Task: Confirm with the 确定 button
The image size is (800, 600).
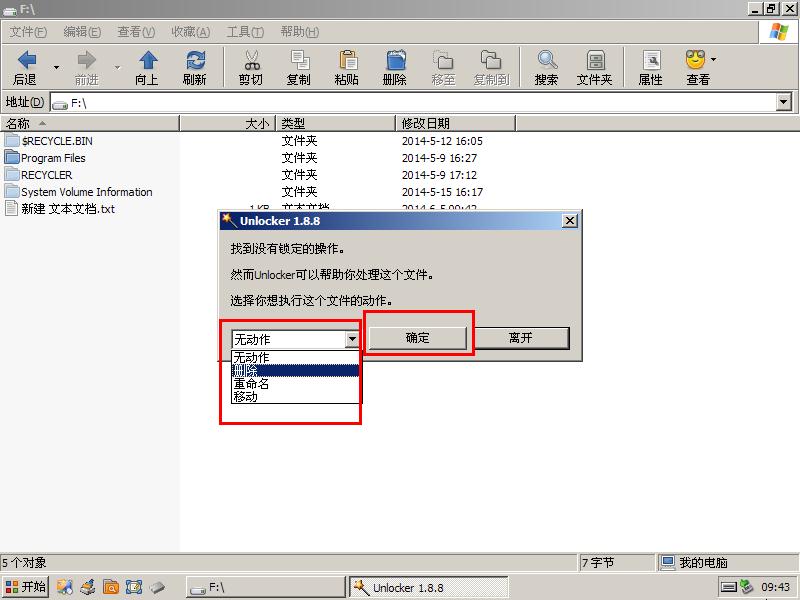Action: tap(417, 338)
